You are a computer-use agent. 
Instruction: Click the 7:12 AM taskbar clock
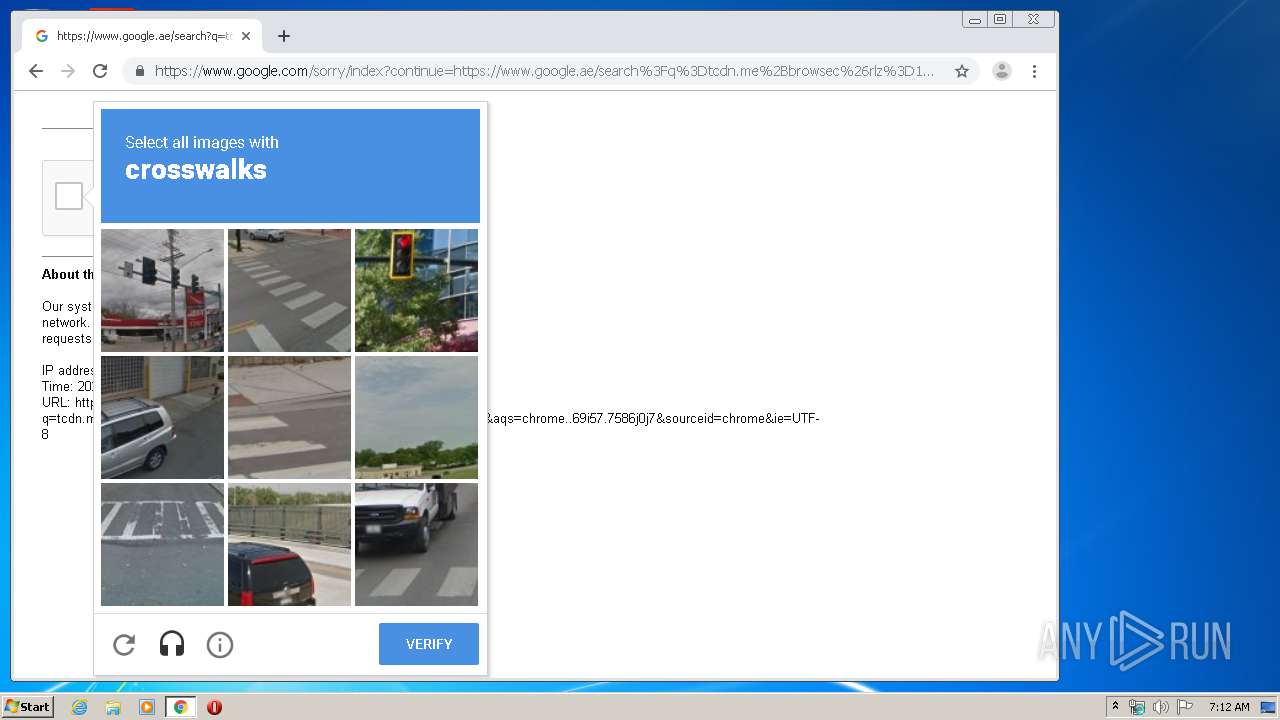(x=1229, y=707)
